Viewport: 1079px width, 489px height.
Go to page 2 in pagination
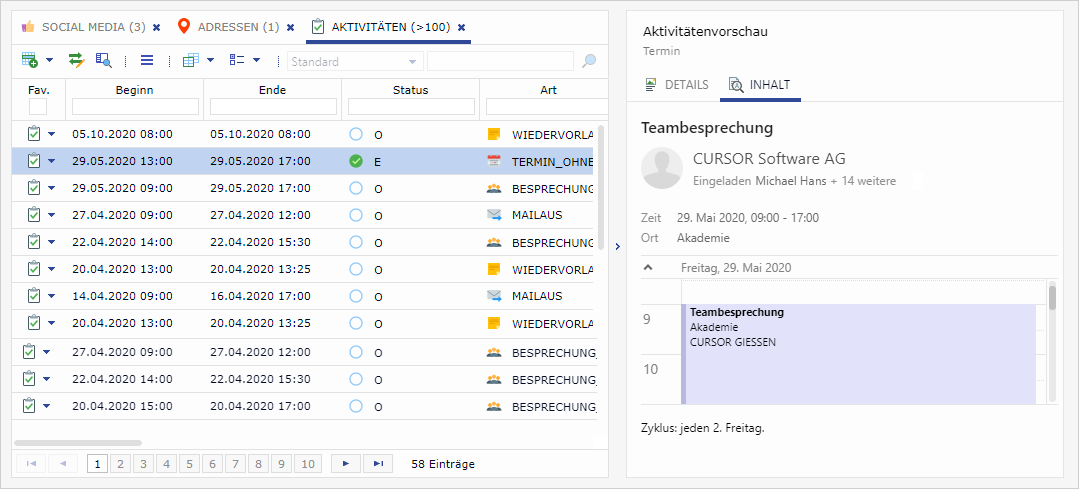coord(120,464)
